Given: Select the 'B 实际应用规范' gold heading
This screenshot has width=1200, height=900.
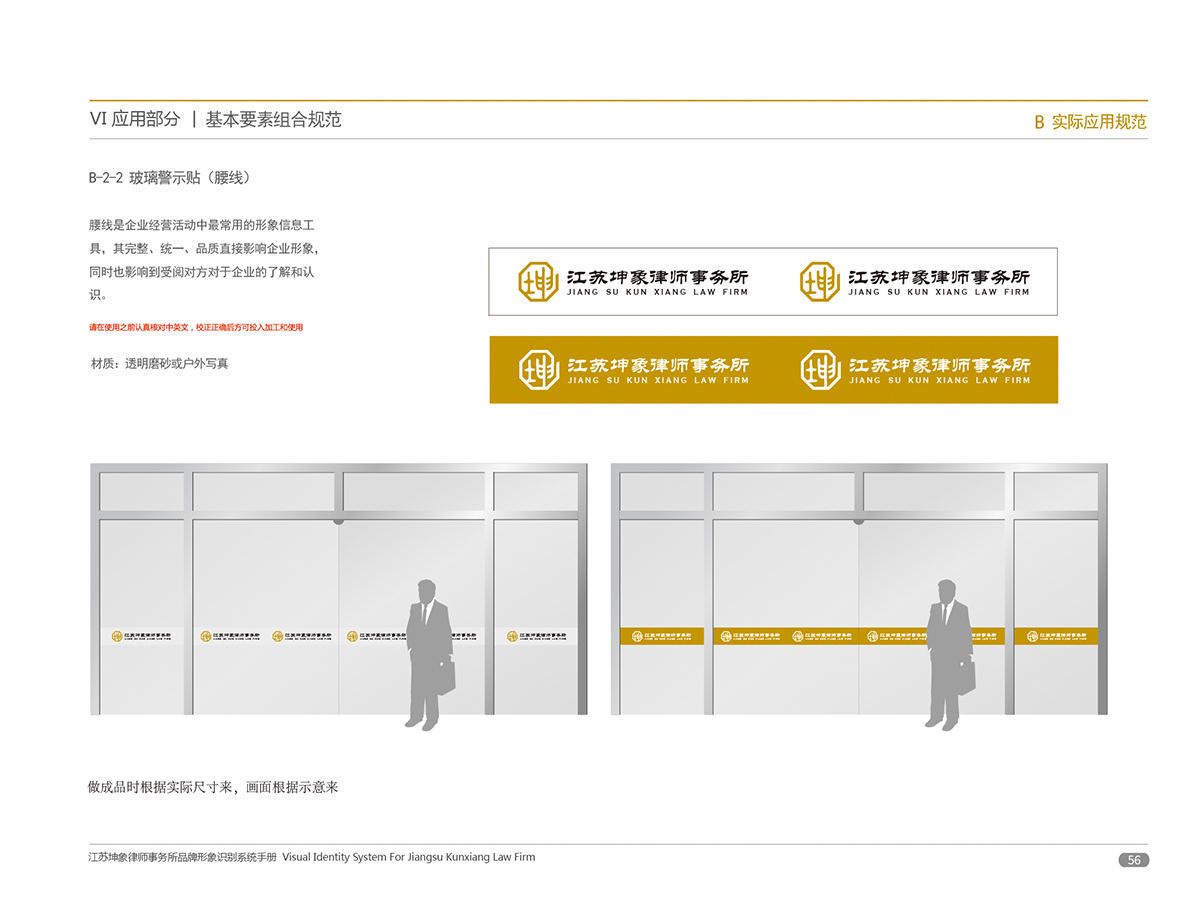Looking at the screenshot, I should point(1090,122).
